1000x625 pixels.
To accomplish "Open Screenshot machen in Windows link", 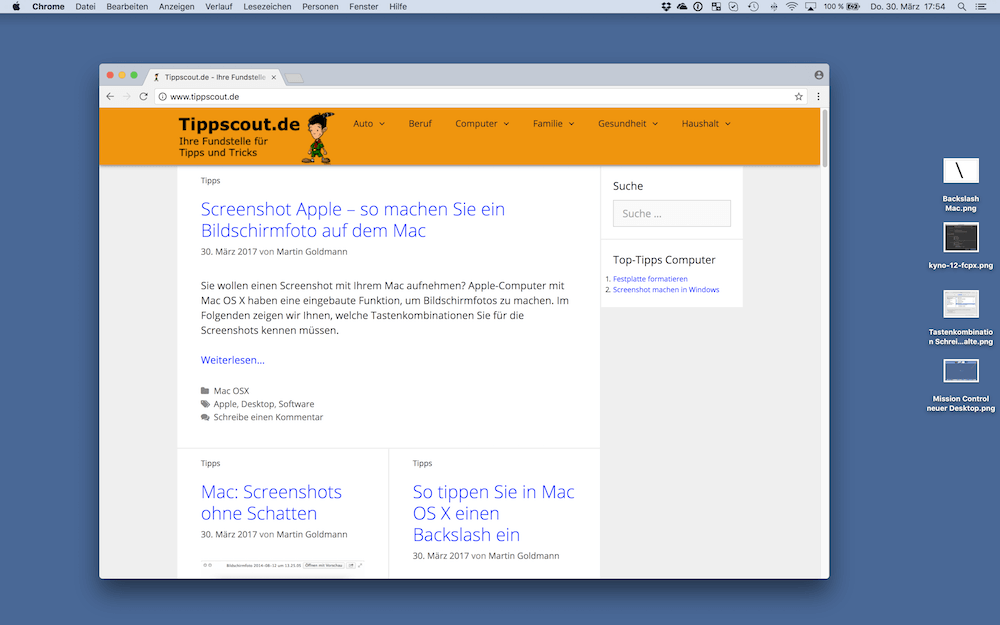I will (666, 290).
